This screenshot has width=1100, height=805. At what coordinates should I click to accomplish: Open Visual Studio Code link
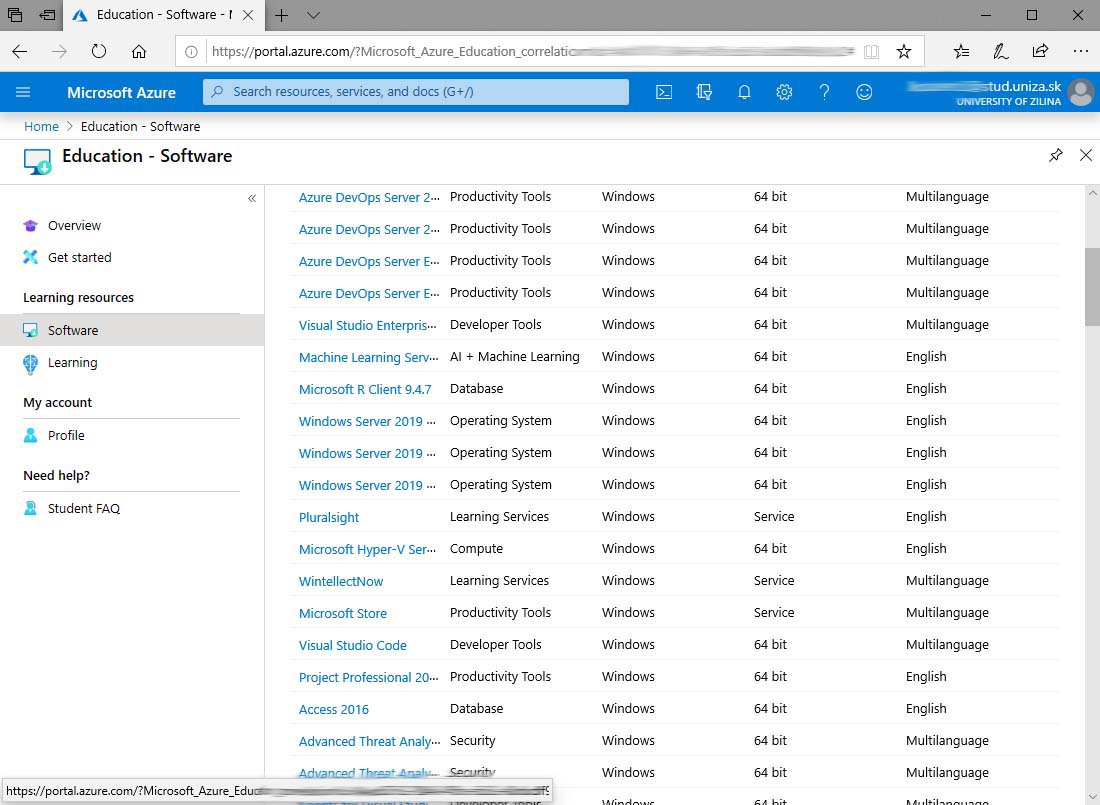point(352,645)
